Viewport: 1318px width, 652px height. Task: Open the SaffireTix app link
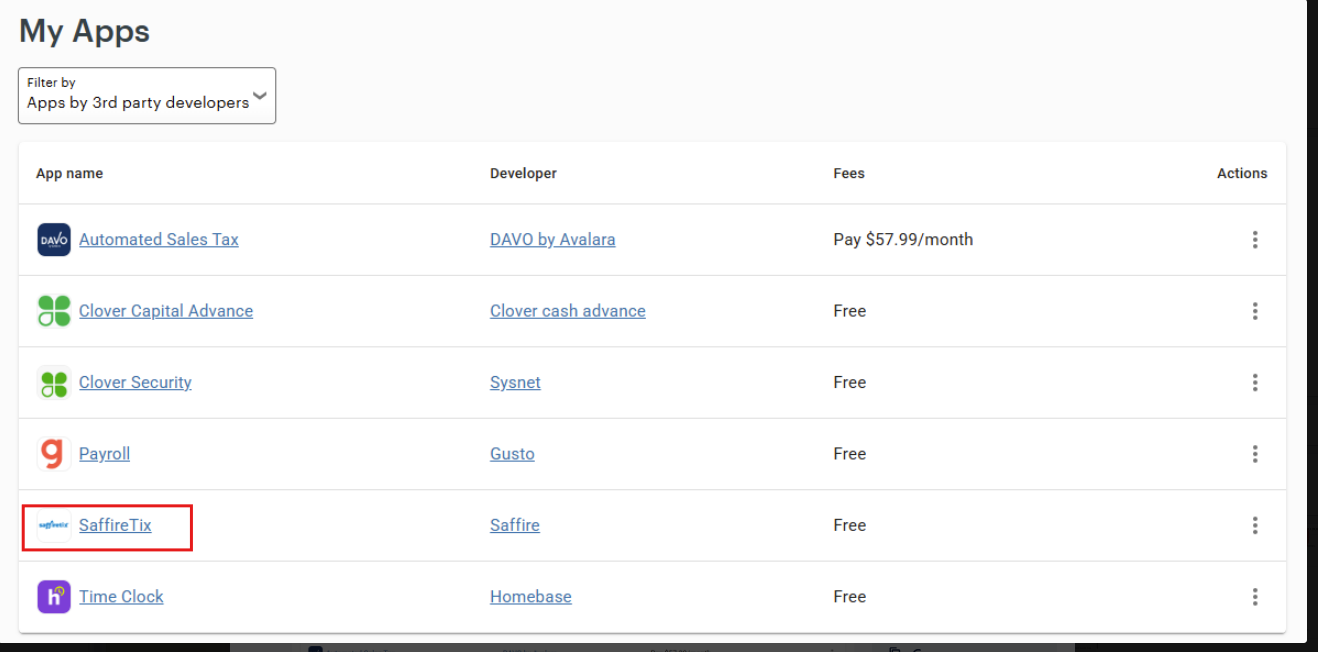coord(115,525)
